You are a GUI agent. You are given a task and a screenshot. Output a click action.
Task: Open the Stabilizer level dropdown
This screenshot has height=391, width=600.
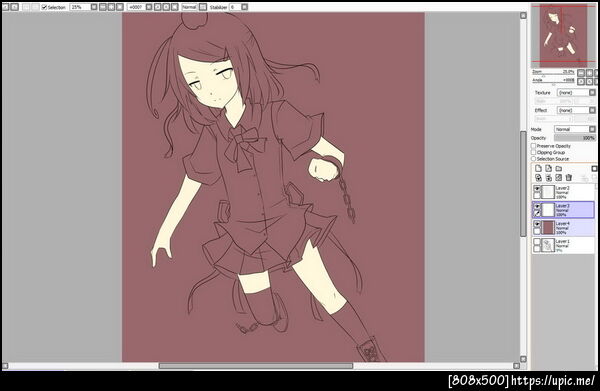click(x=245, y=7)
